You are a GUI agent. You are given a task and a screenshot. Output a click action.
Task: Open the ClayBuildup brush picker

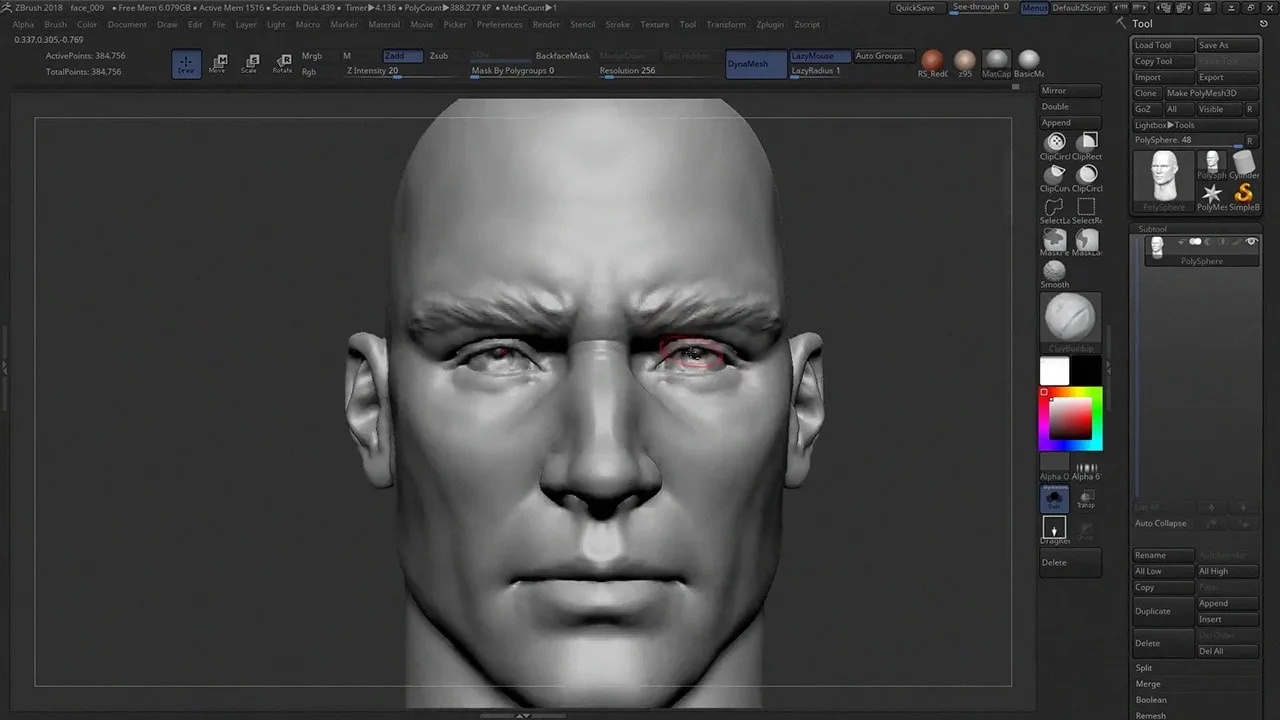tap(1071, 322)
